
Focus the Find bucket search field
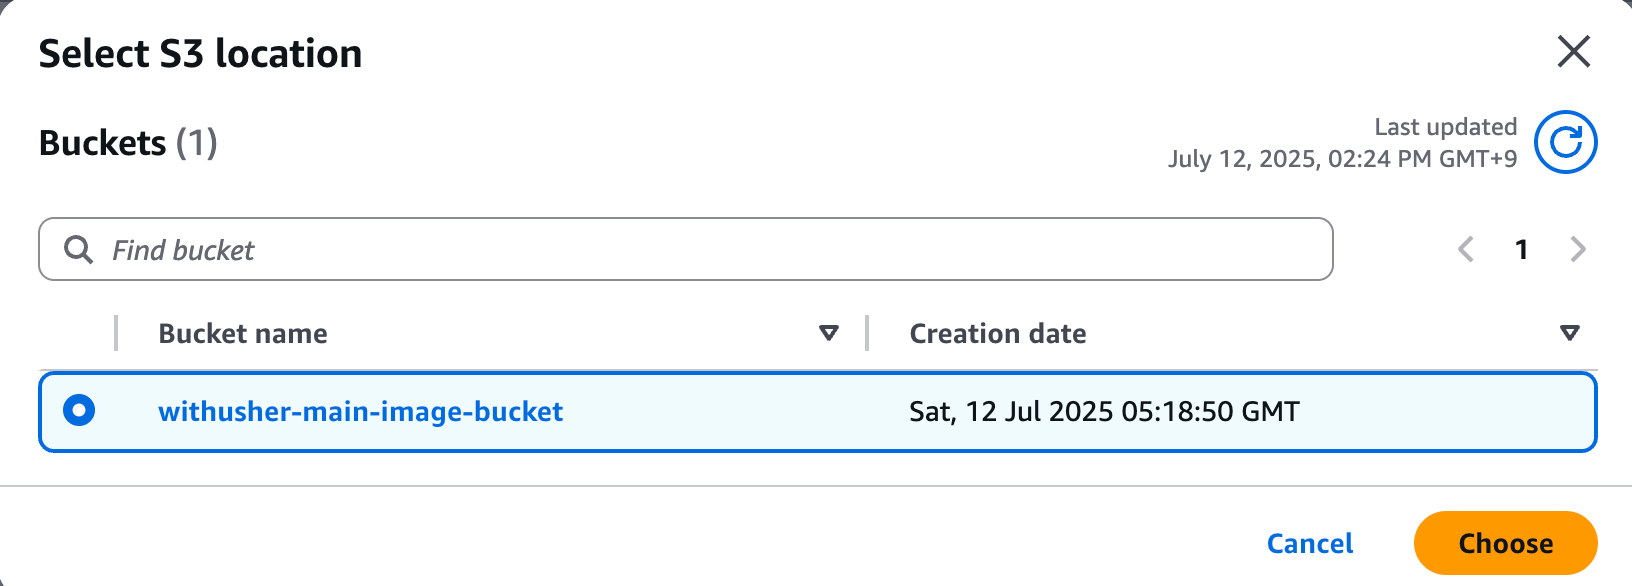686,249
